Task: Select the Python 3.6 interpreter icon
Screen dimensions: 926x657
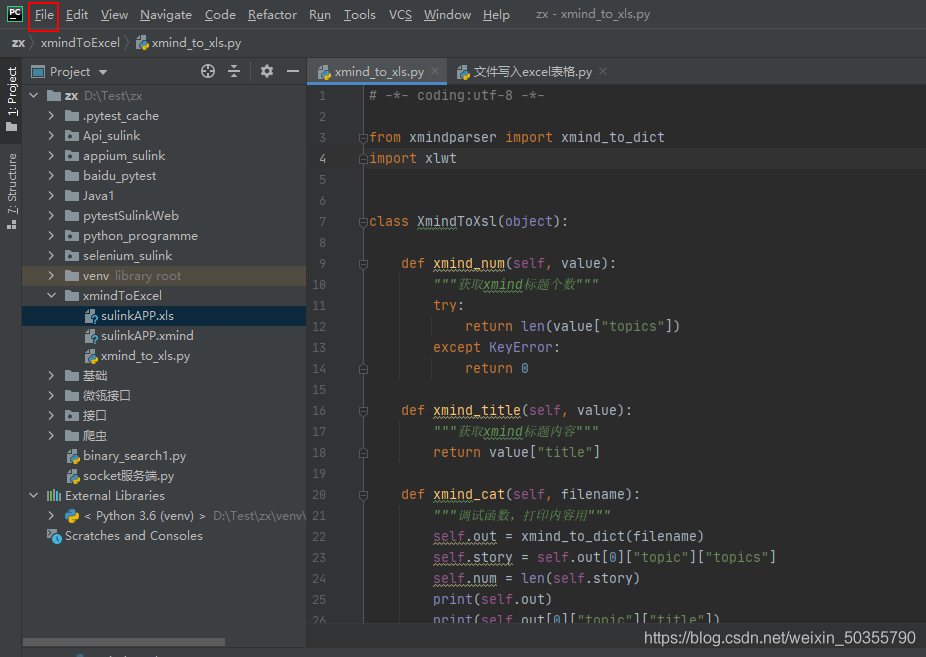Action: pyautogui.click(x=70, y=516)
